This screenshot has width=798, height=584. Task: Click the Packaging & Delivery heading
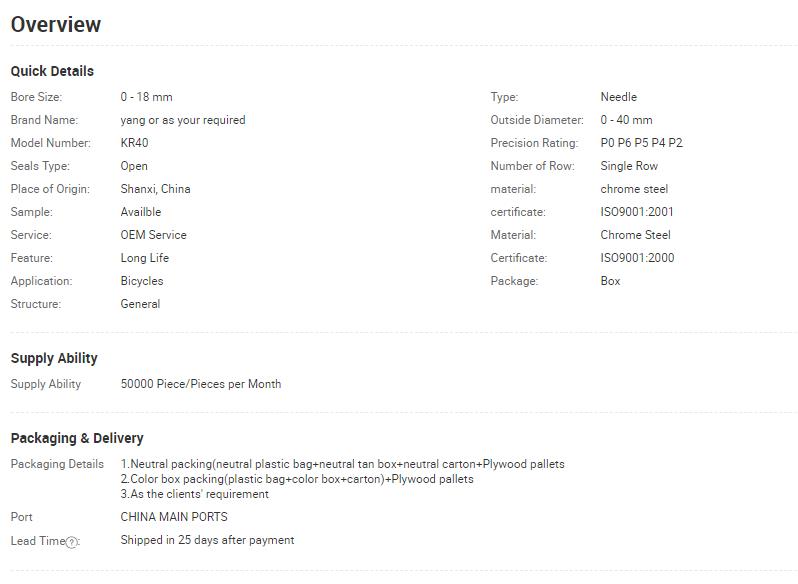77,438
